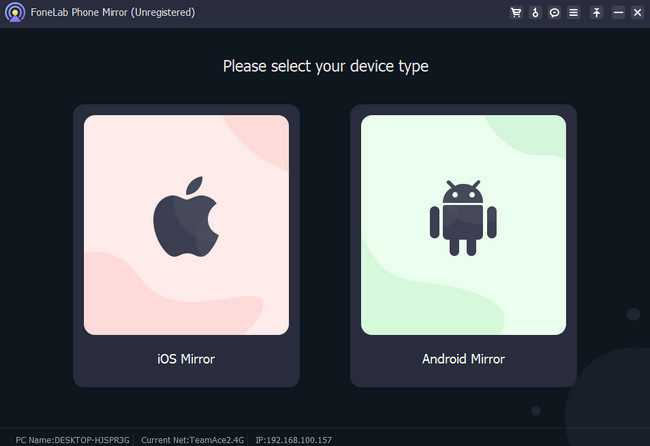Click the FoneLab Phone Mirror app logo
This screenshot has height=446, width=650.
pos(15,12)
